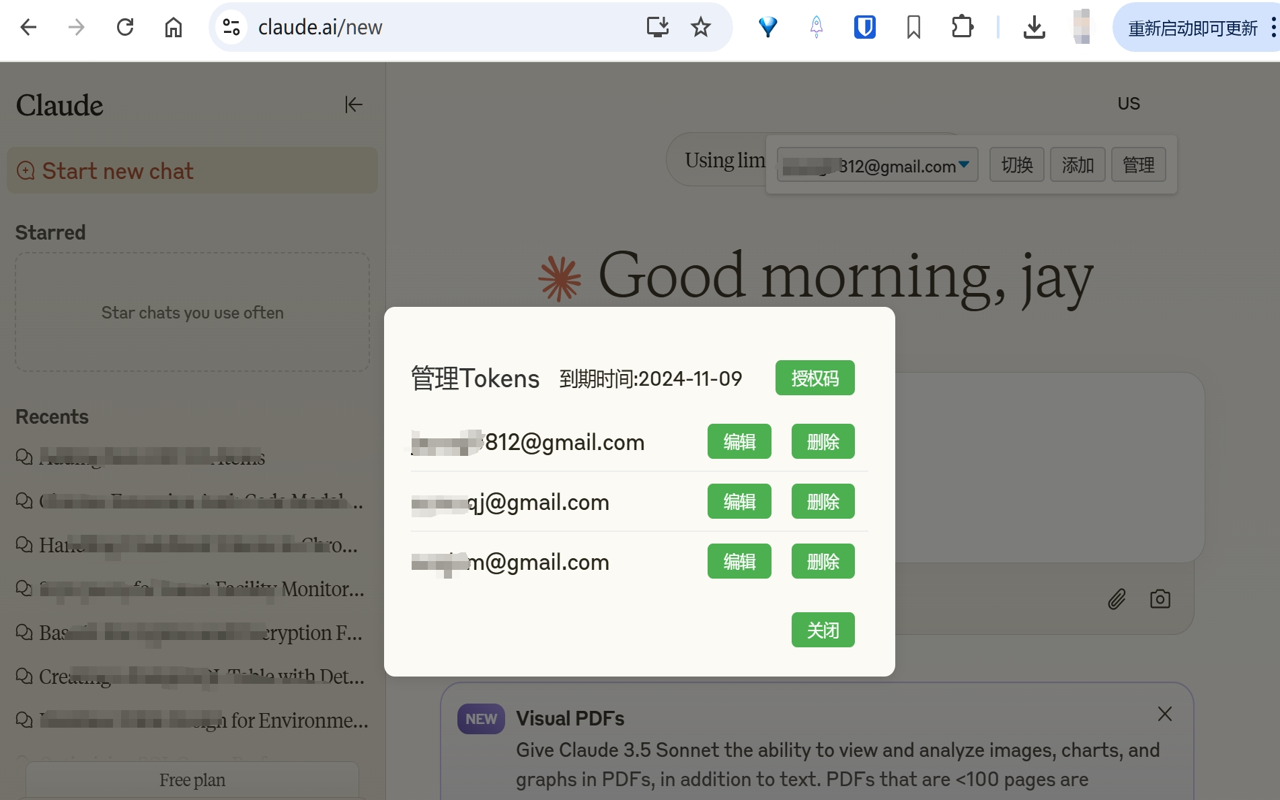Viewport: 1280px width, 800px height.
Task: Go back using the browser back arrow
Action: (28, 27)
